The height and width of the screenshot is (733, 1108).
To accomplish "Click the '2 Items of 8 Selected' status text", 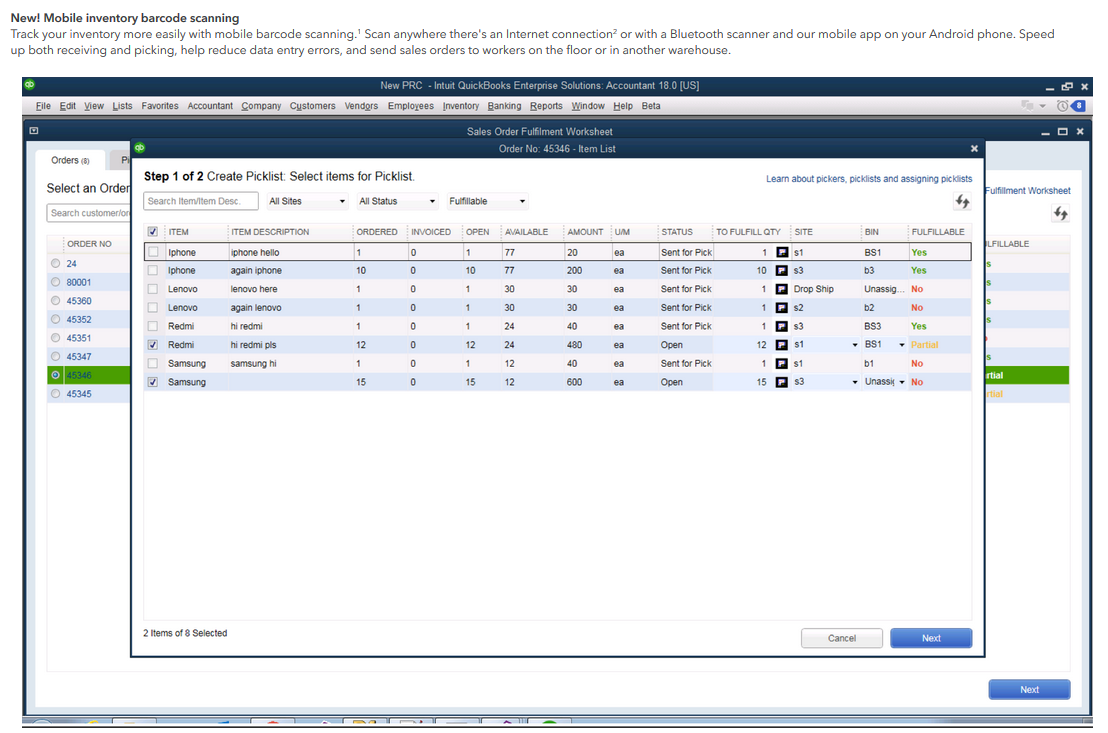I will point(185,633).
